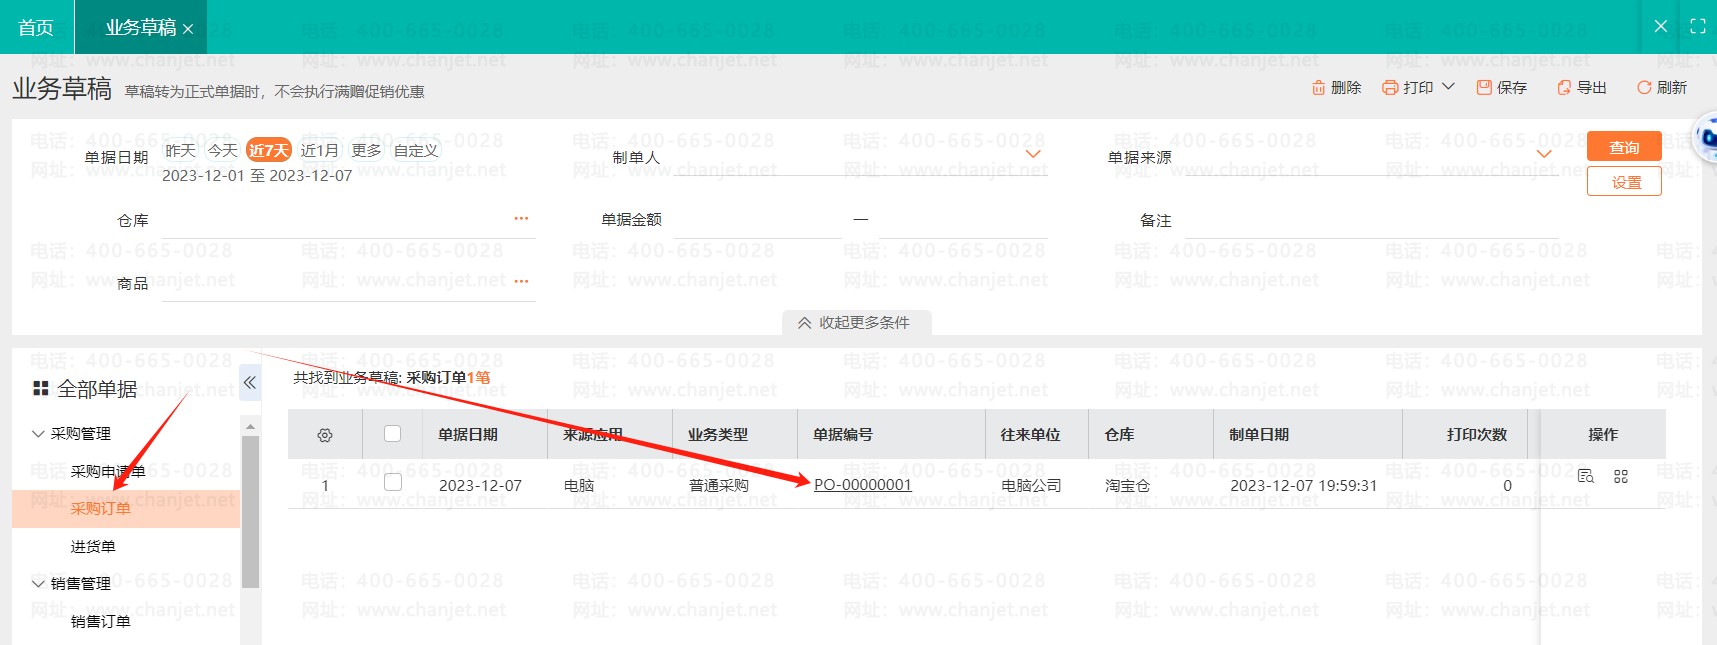Open table column settings gear icon
1717x645 pixels.
click(324, 435)
